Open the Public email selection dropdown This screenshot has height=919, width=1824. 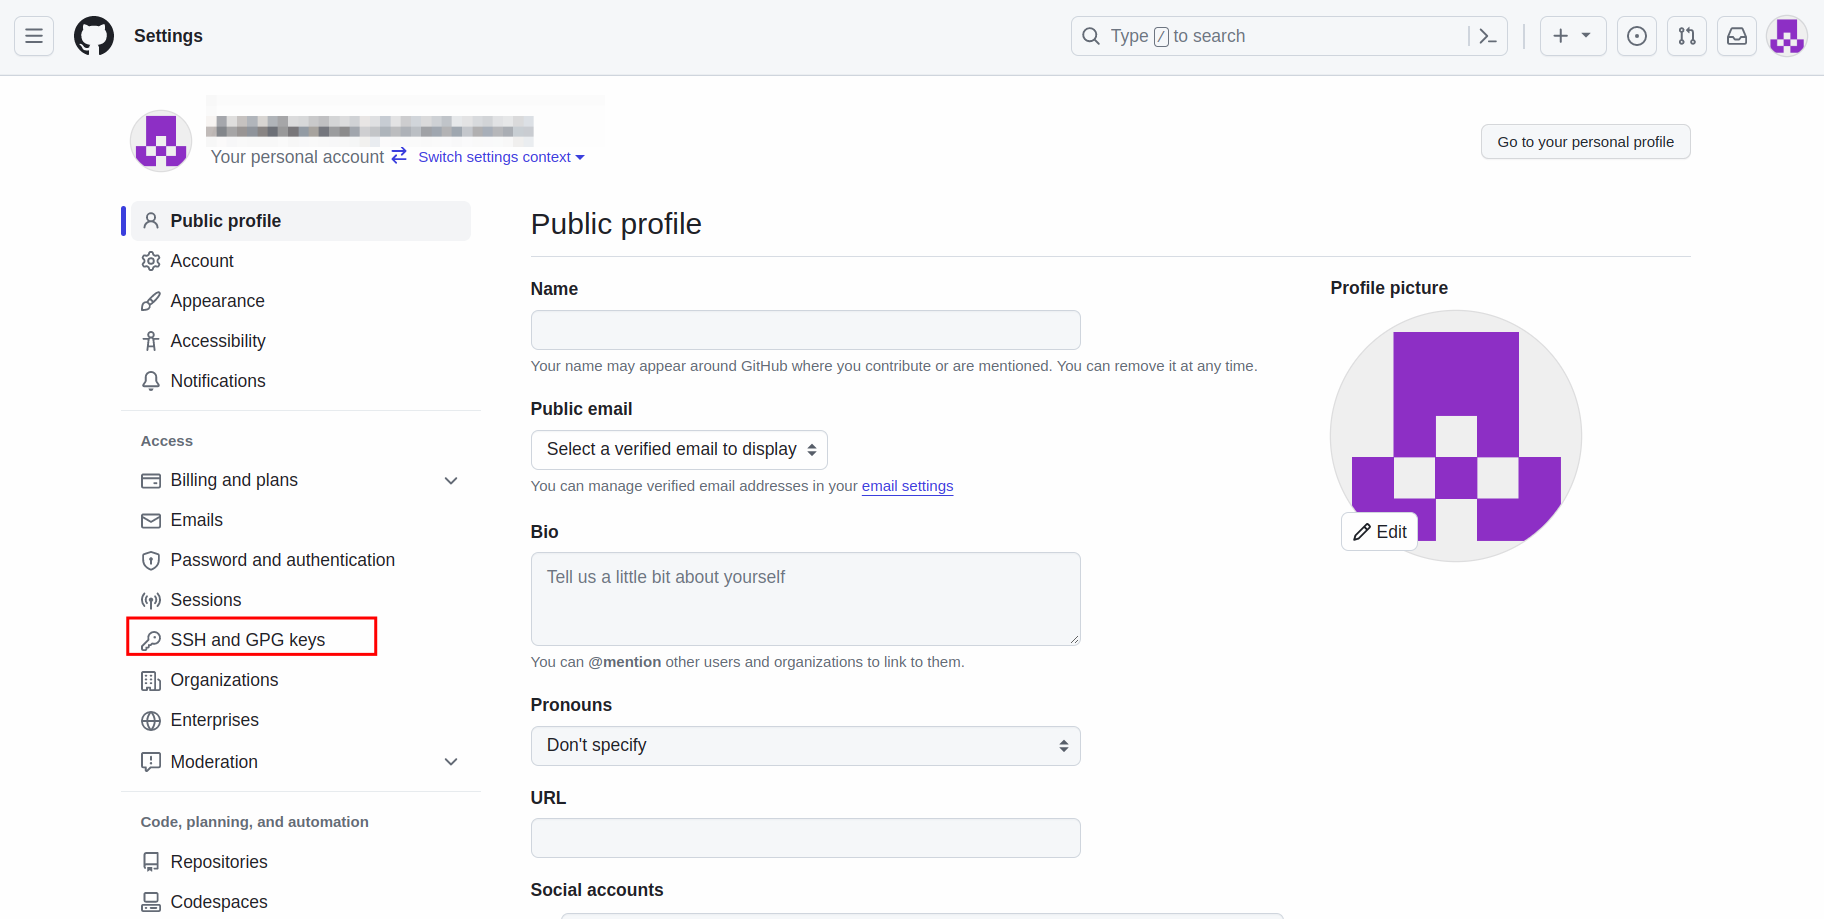pos(679,450)
